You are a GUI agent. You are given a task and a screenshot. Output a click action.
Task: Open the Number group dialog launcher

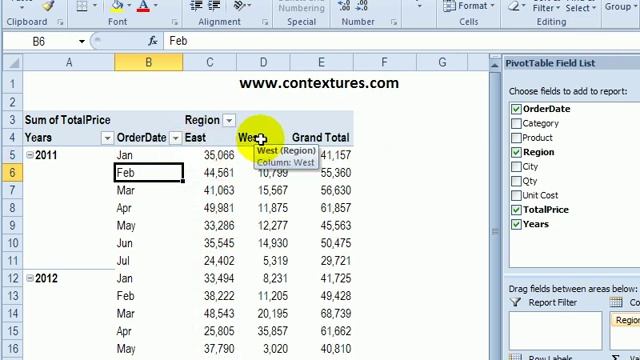(394, 22)
